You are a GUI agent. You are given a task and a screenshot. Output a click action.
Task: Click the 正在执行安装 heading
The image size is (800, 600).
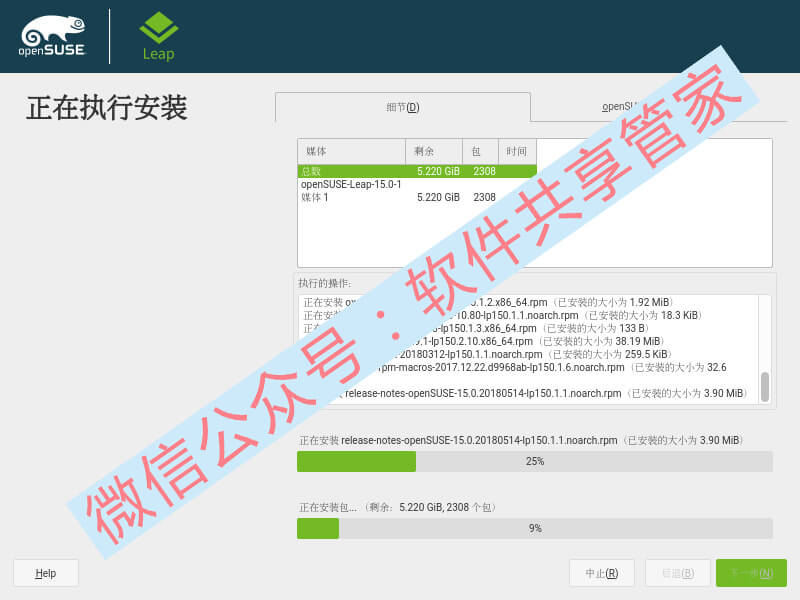(x=107, y=108)
